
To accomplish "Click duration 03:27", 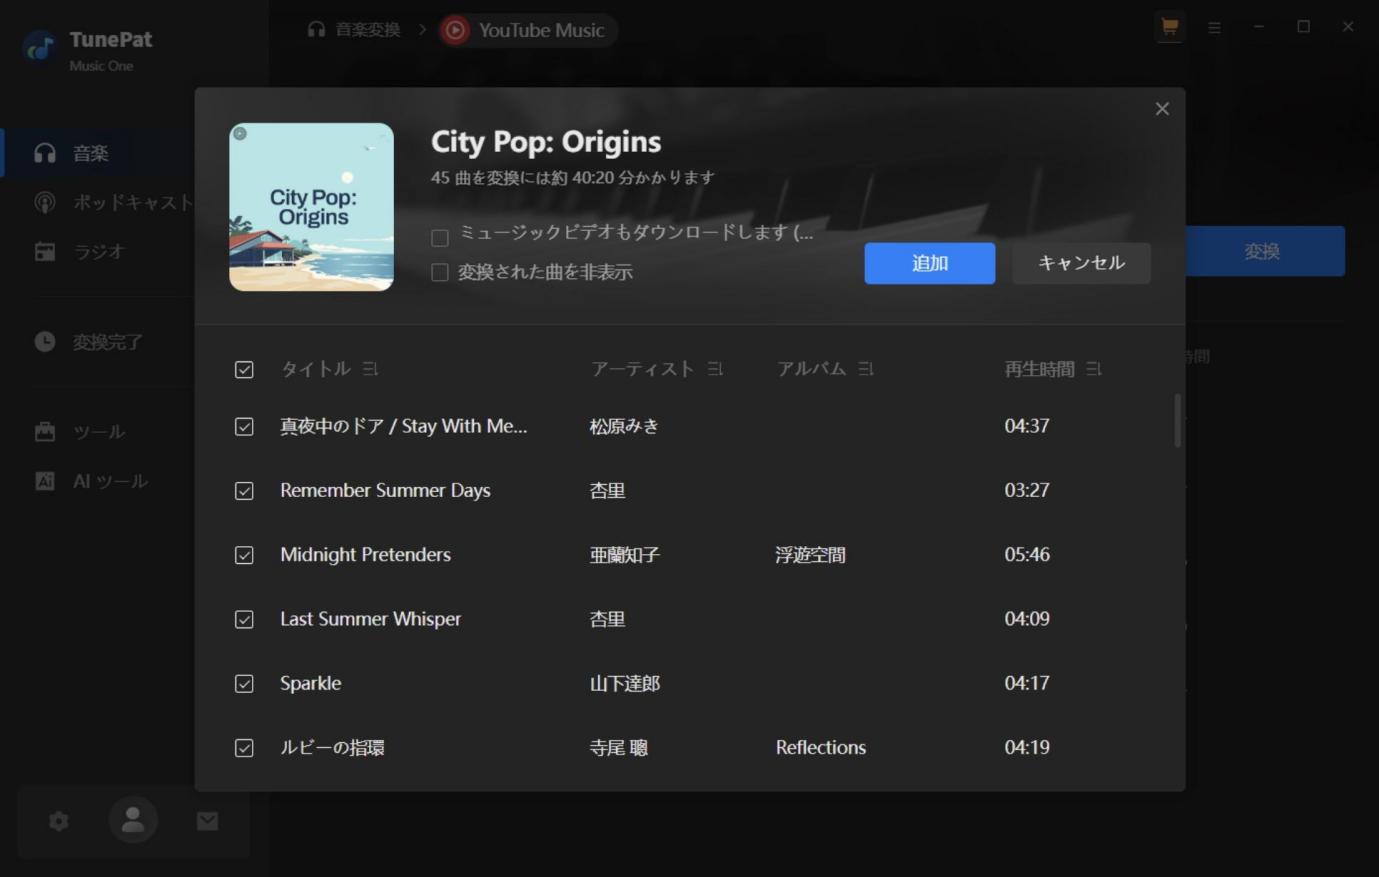I will [1027, 490].
